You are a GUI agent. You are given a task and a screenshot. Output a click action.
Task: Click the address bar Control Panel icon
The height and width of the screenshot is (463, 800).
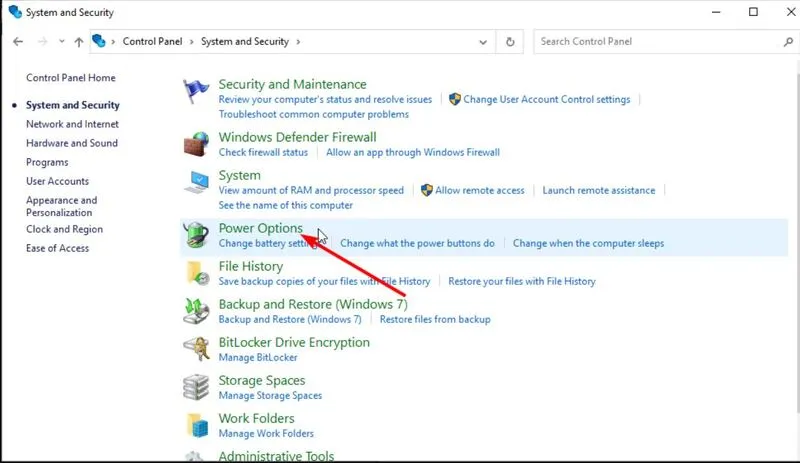coord(99,41)
